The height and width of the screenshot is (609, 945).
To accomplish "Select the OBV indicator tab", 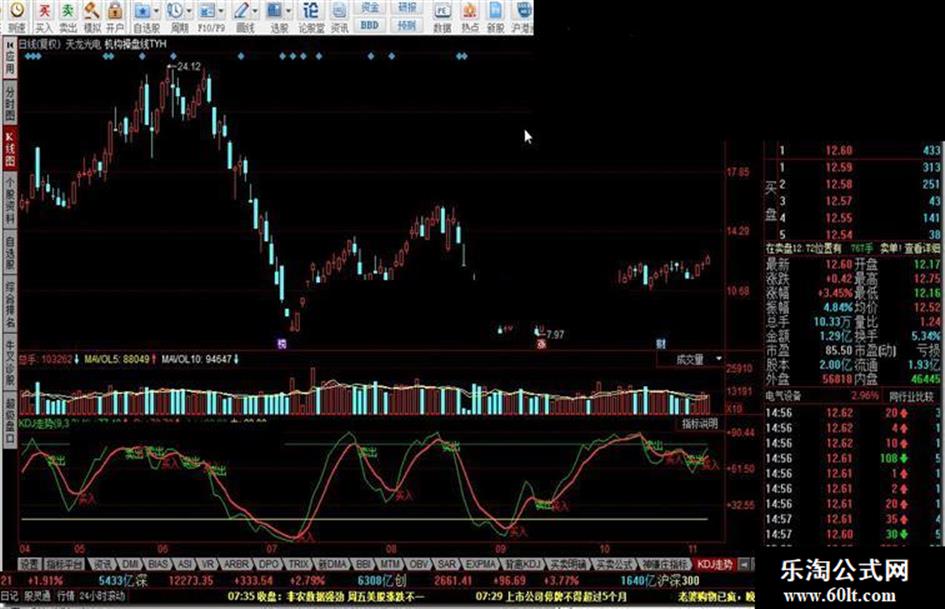I will [x=418, y=564].
